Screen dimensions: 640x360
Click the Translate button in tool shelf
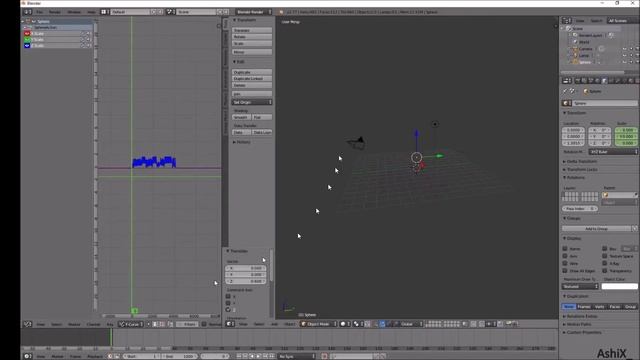click(x=252, y=30)
